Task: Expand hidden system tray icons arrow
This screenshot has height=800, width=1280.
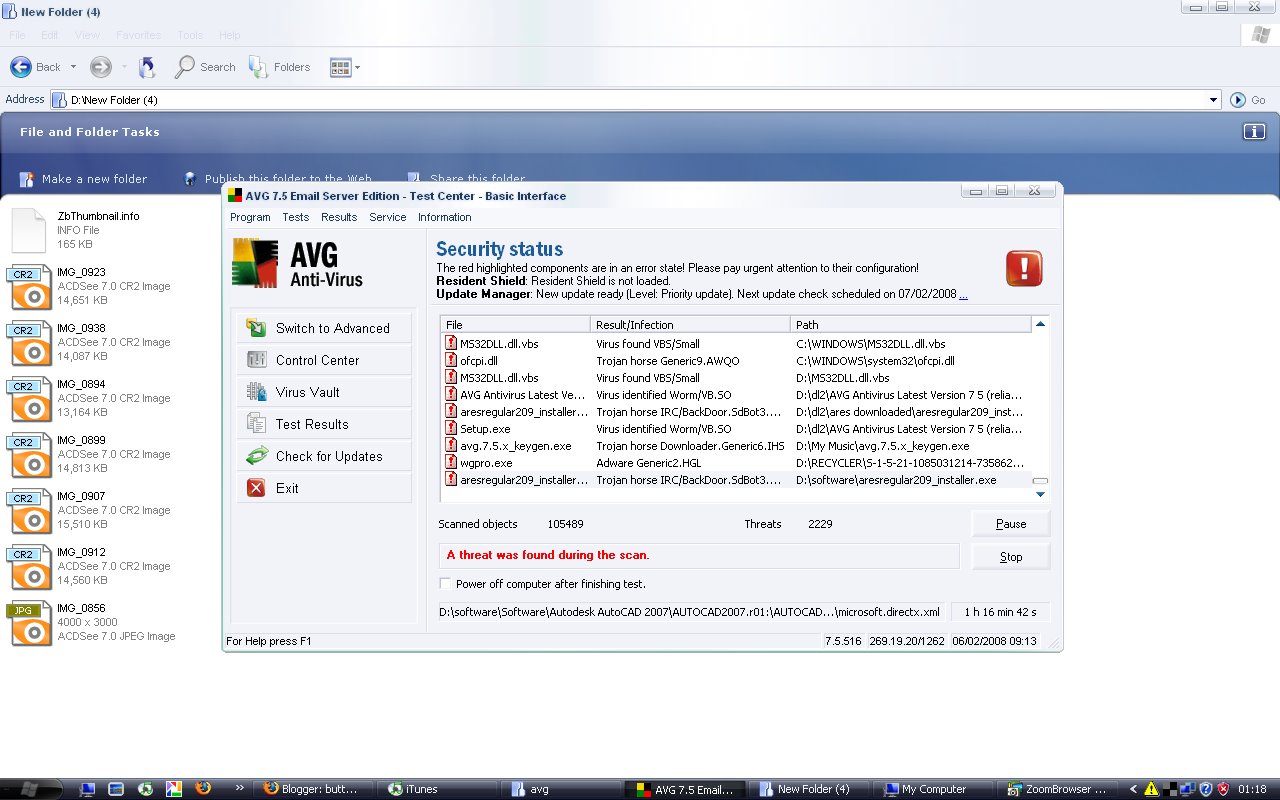Action: (x=1134, y=789)
